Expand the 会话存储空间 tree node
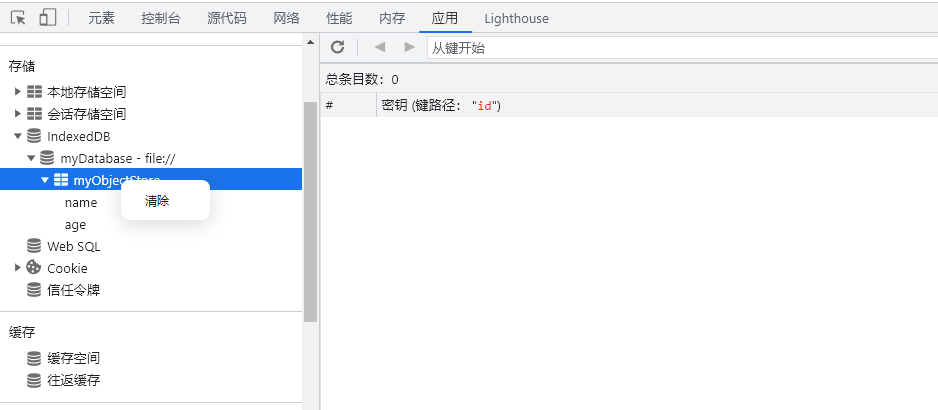This screenshot has height=410, width=938. coord(18,113)
